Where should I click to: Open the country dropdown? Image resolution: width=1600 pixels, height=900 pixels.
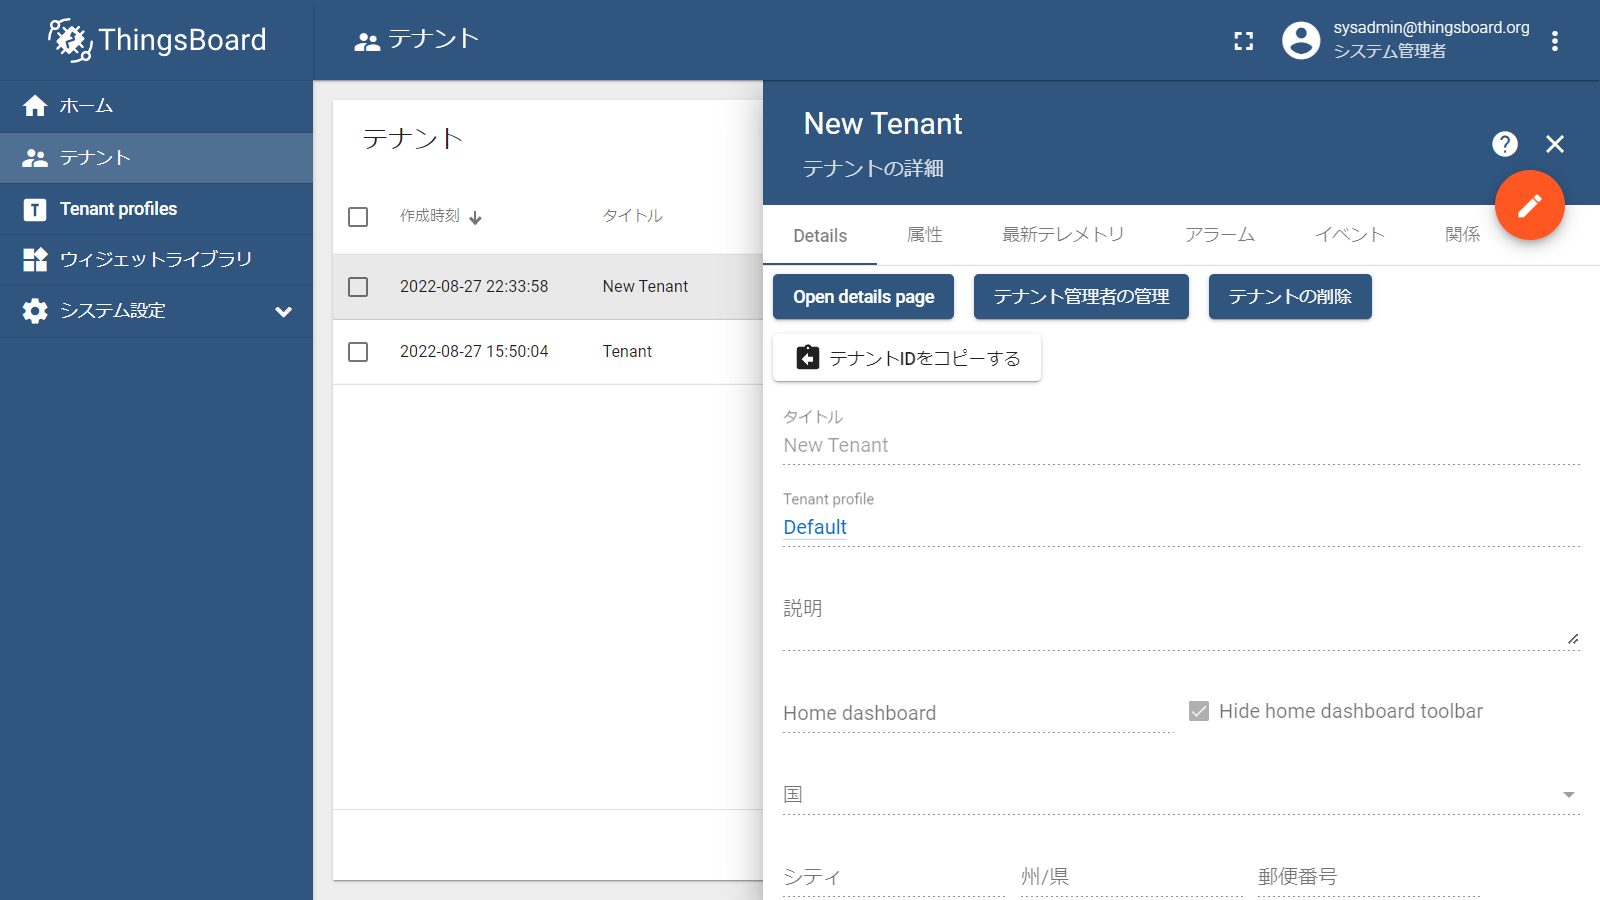1568,795
